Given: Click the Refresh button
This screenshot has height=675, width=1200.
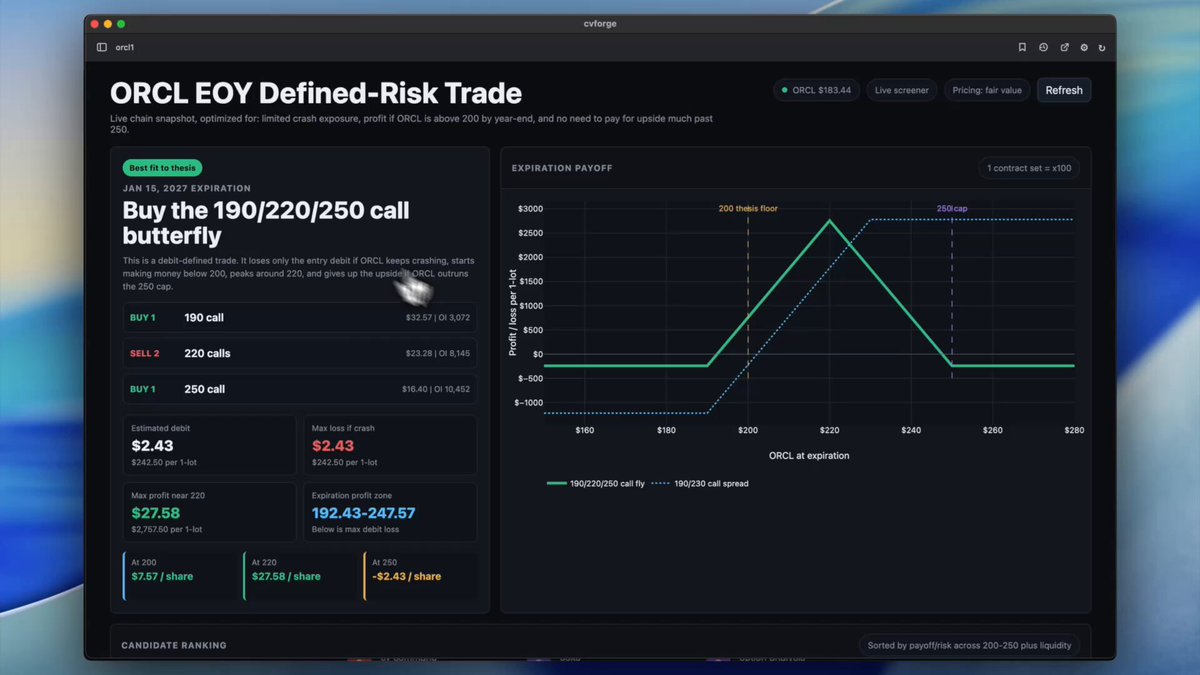Looking at the screenshot, I should [x=1064, y=90].
